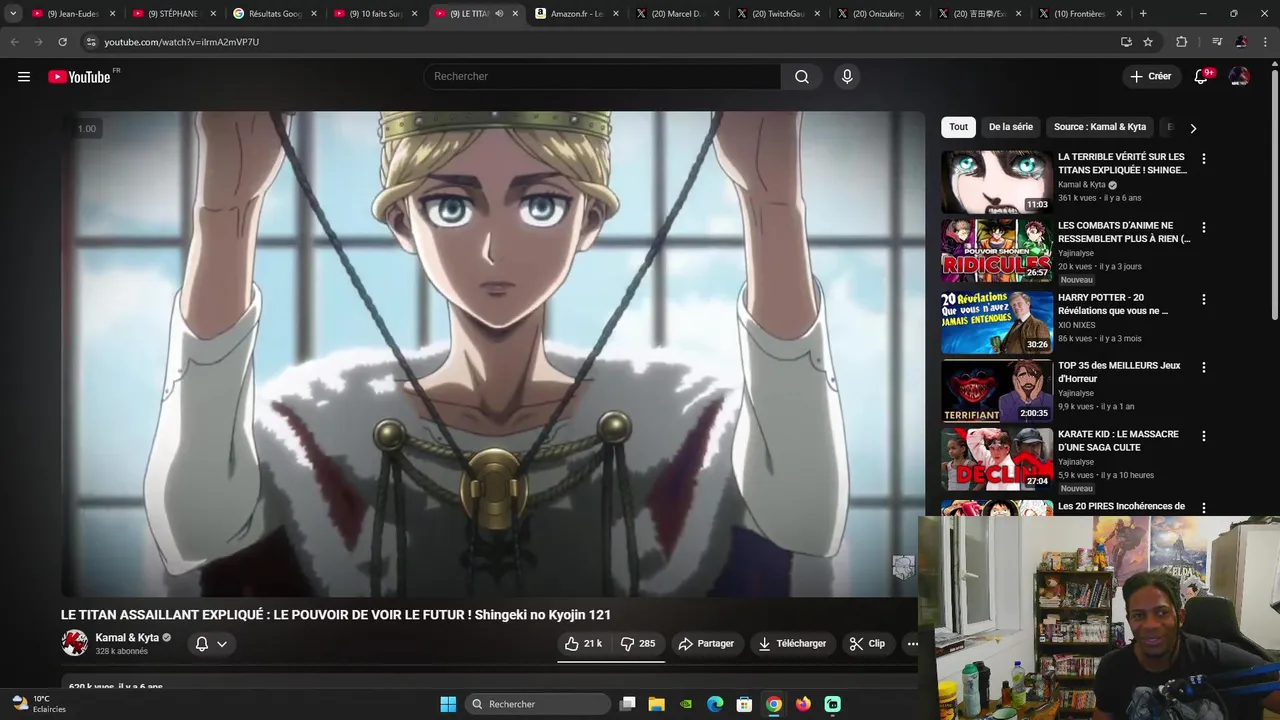Install app icon in address bar
The width and height of the screenshot is (1280, 720).
coord(1126,42)
